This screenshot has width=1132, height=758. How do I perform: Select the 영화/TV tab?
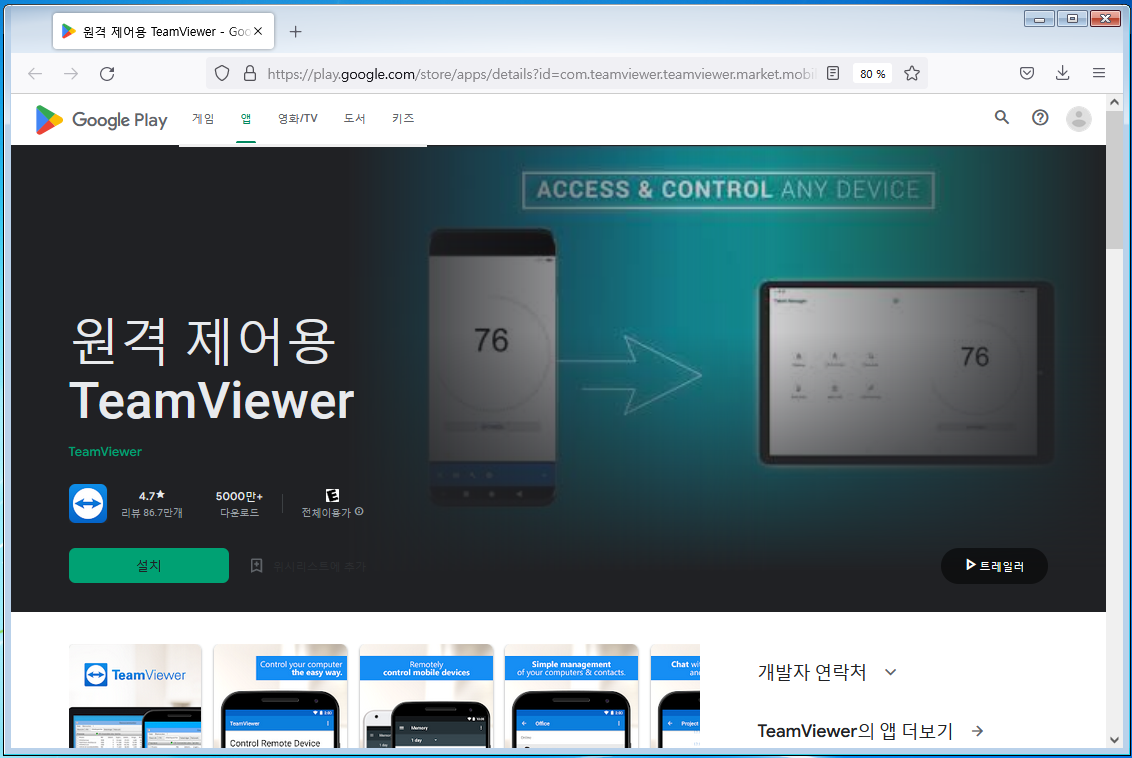297,118
